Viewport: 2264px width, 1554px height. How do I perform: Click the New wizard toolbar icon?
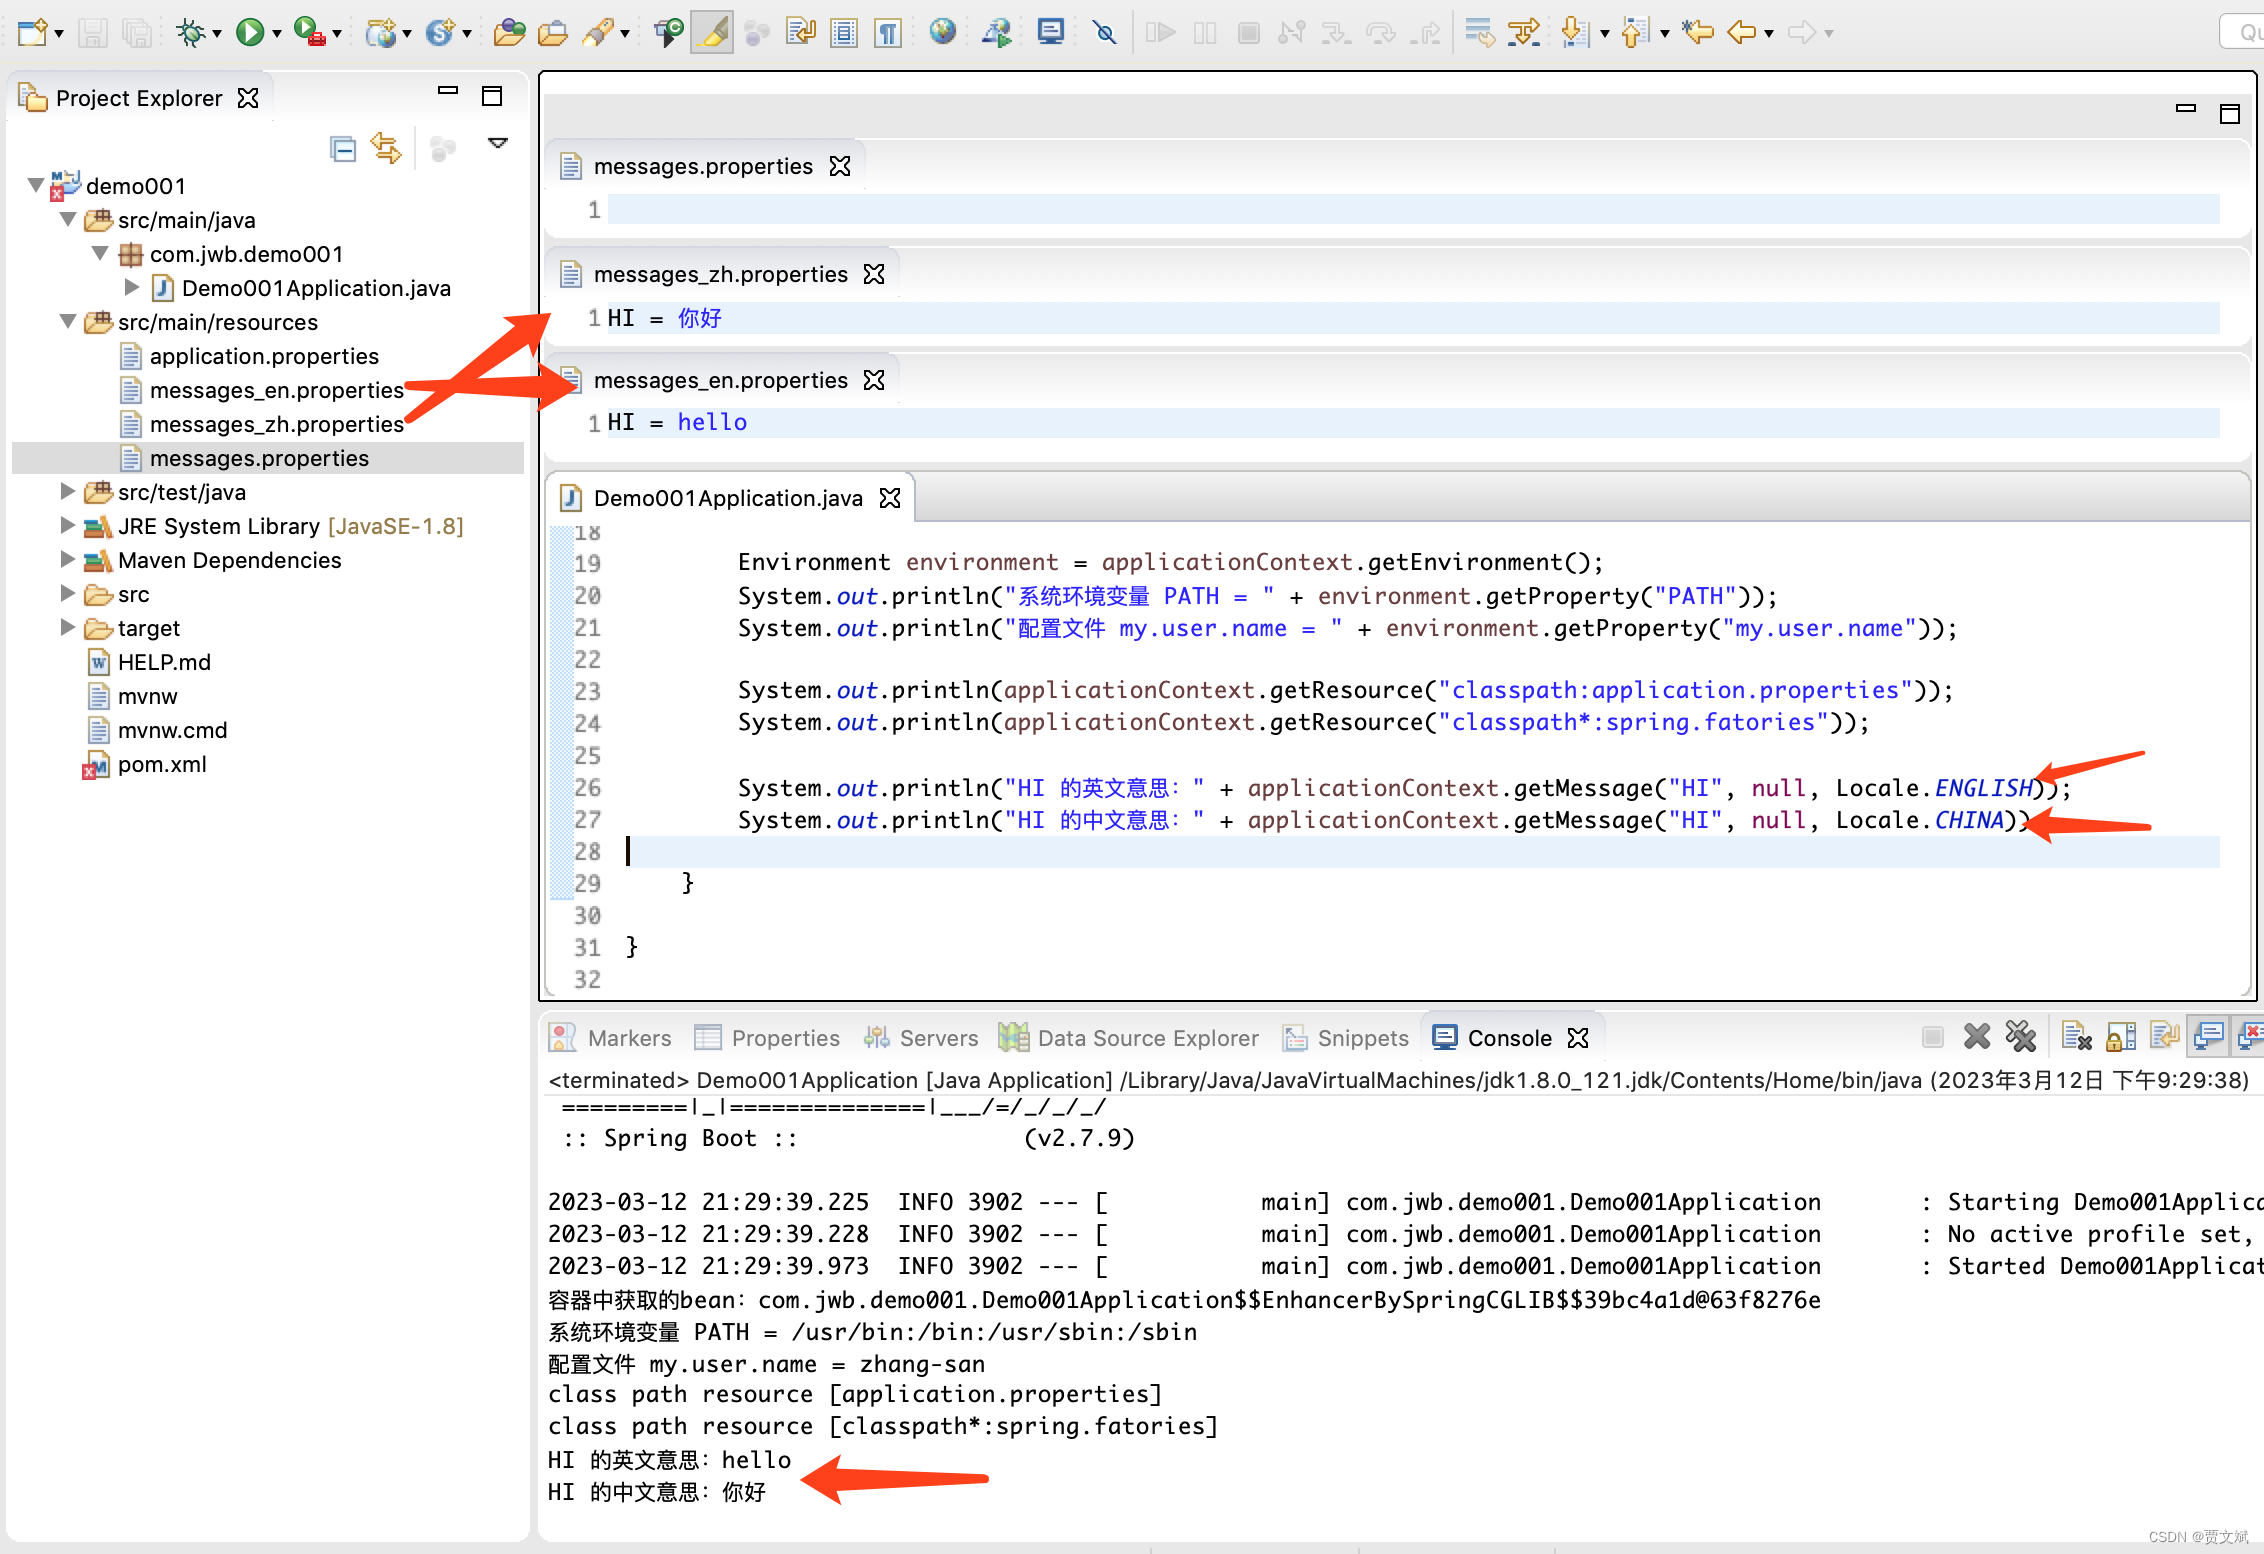pyautogui.click(x=32, y=33)
